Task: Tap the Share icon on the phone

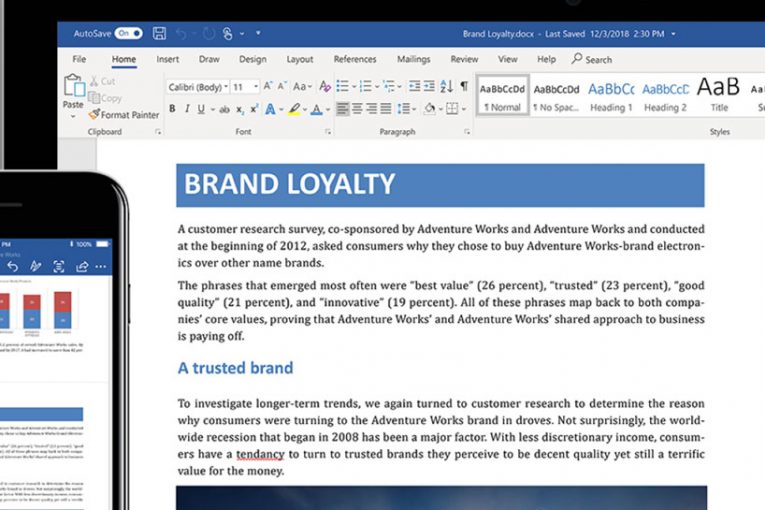Action: pyautogui.click(x=82, y=266)
